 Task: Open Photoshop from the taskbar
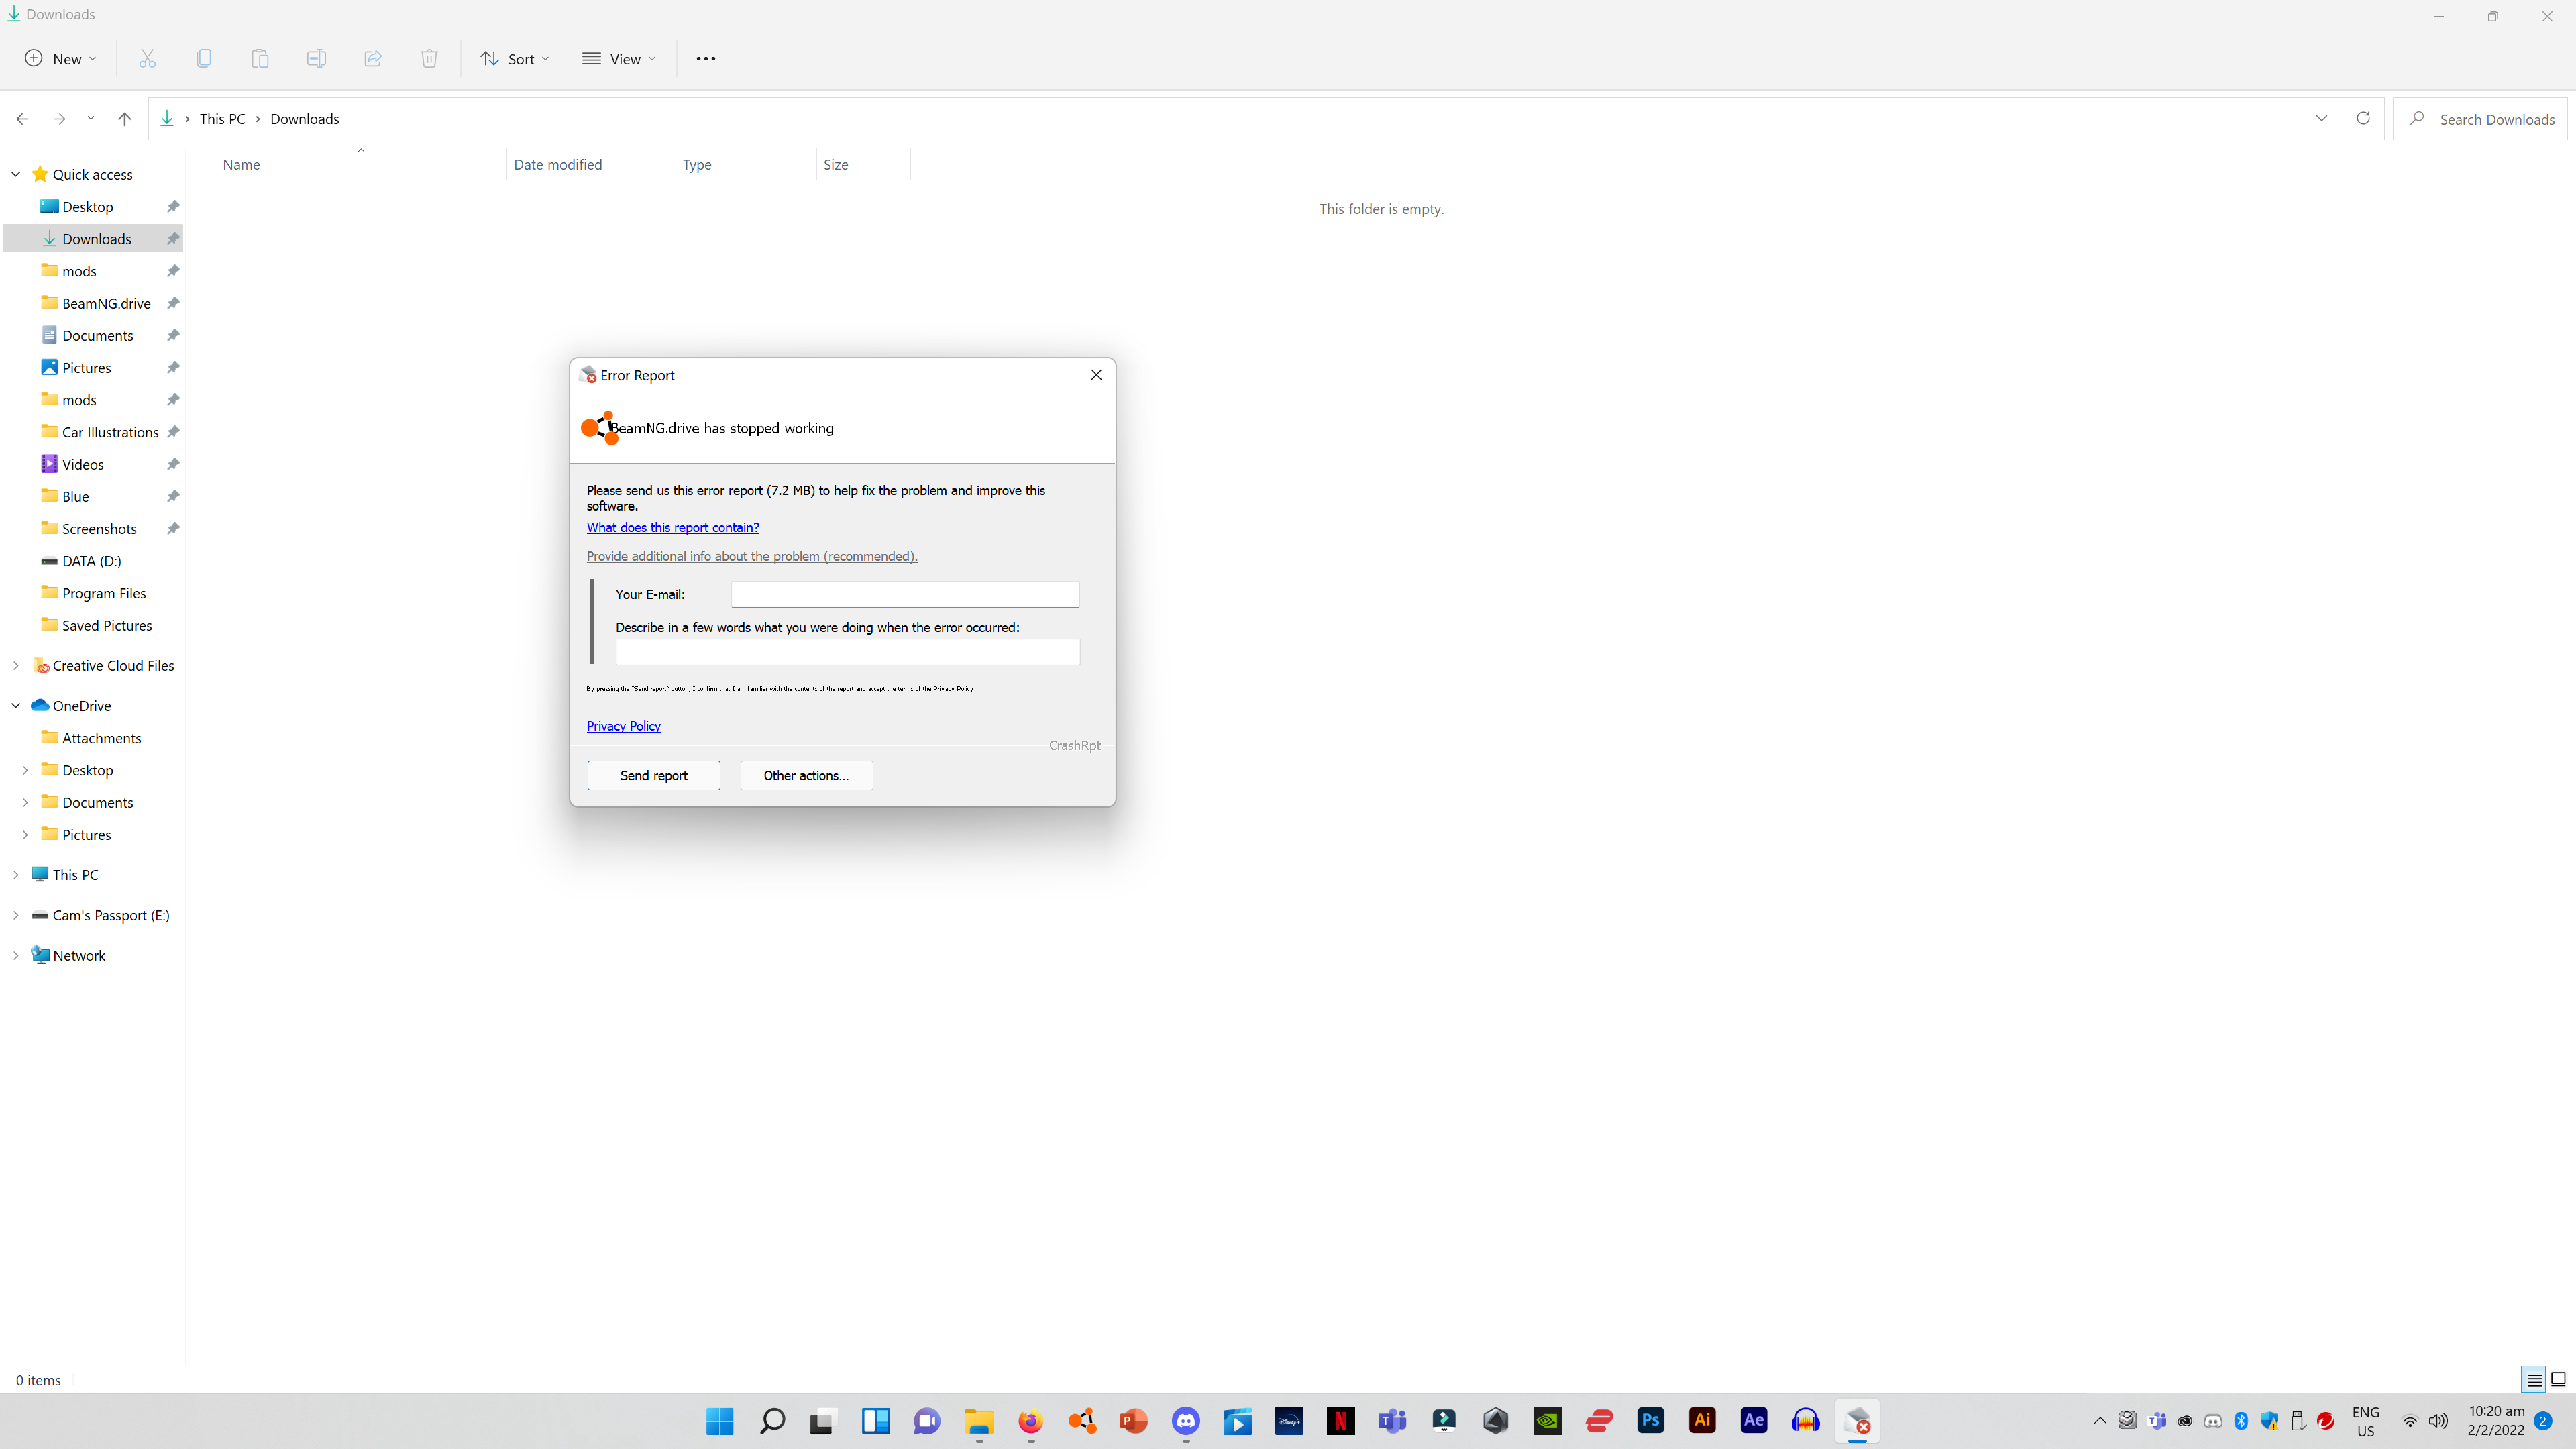[1650, 1421]
